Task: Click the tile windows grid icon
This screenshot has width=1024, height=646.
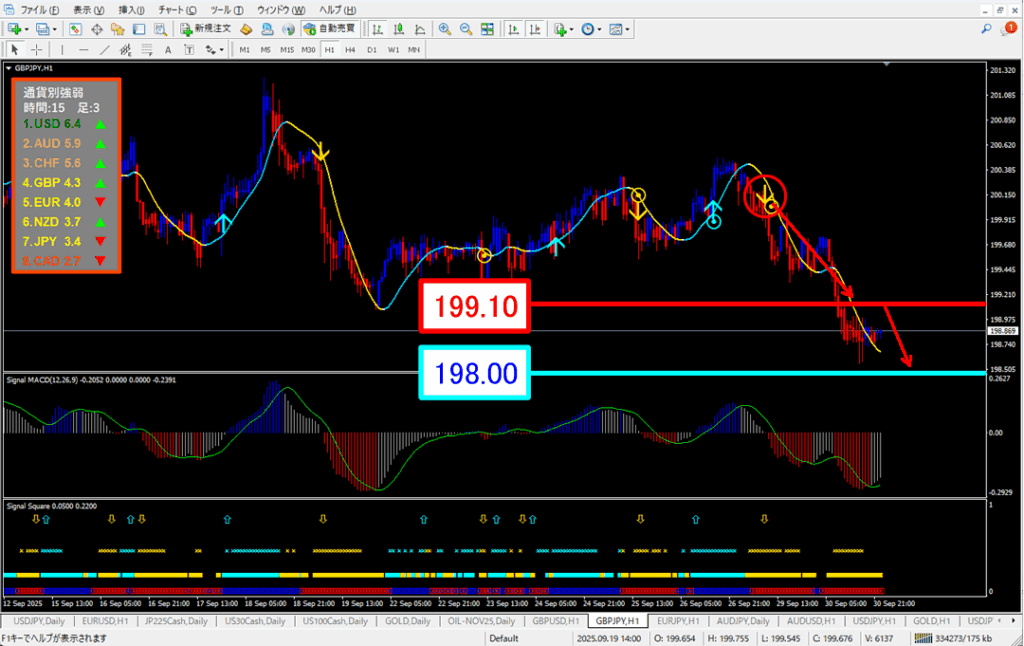Action: coord(487,29)
